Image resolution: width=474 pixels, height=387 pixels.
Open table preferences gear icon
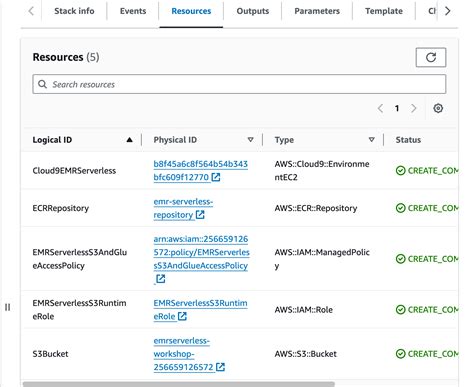438,108
